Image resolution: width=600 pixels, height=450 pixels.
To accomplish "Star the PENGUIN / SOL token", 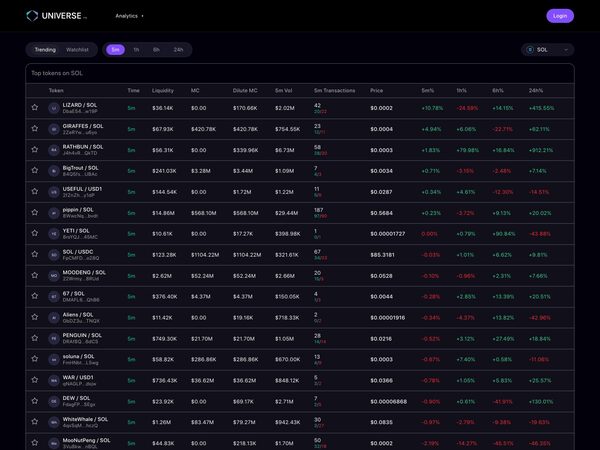I will coord(35,338).
